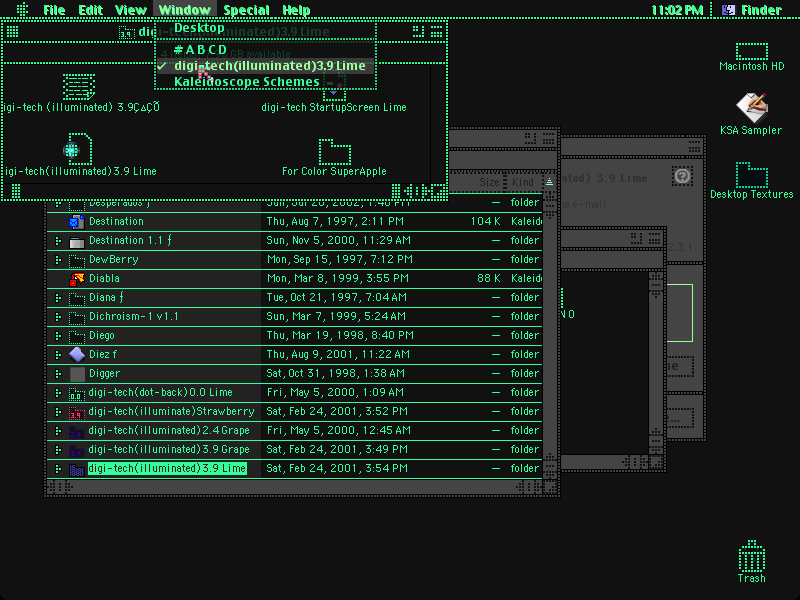The width and height of the screenshot is (800, 600).
Task: Expand the DewBerry folder
Action: pos(58,260)
